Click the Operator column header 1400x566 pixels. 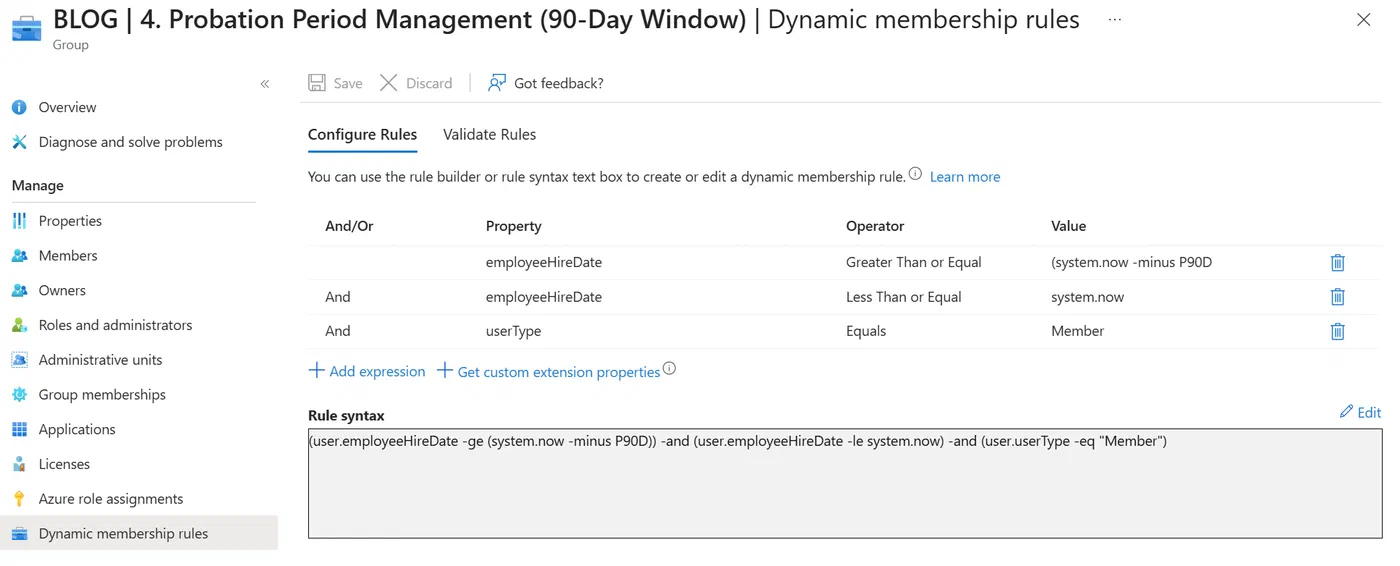point(875,226)
